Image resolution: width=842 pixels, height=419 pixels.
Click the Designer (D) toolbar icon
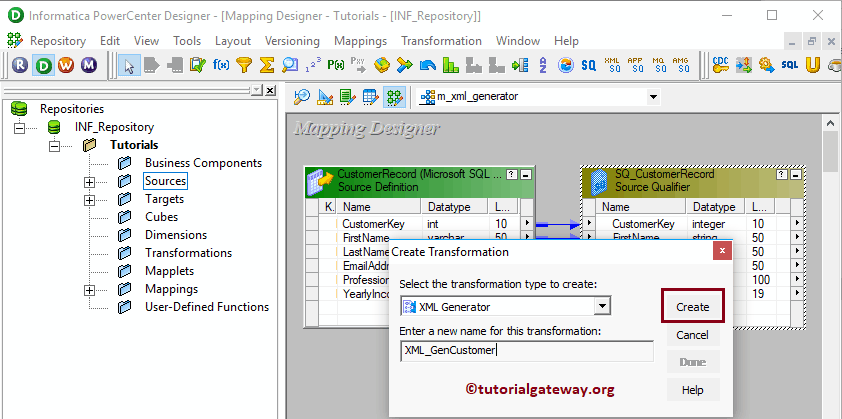click(43, 66)
